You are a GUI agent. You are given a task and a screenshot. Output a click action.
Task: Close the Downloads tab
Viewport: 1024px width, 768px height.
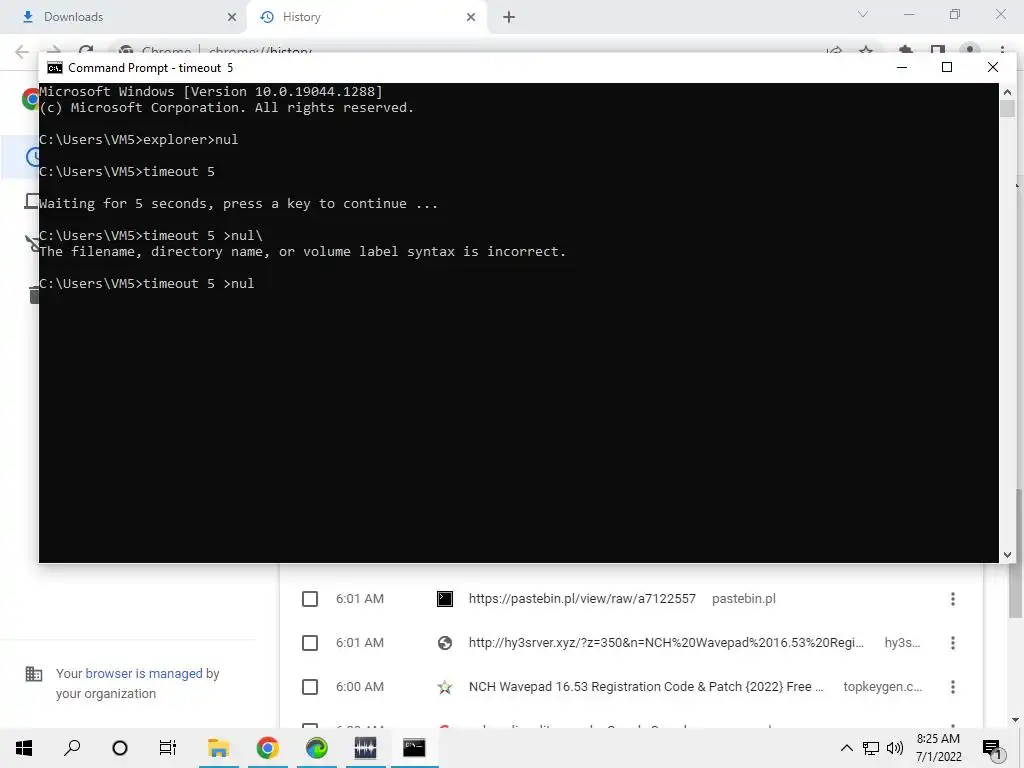coord(232,17)
